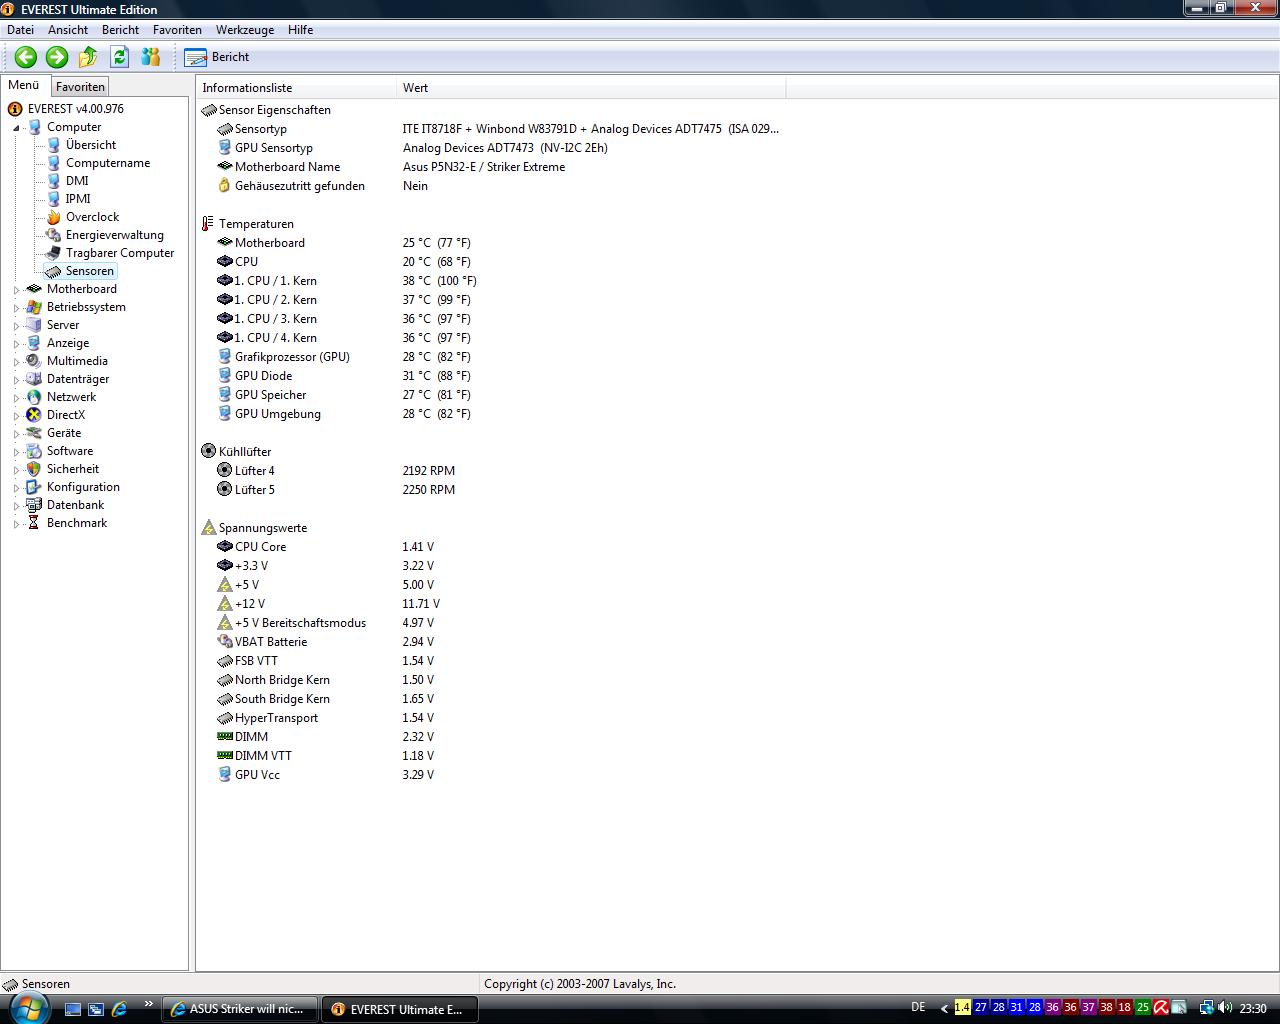Open the Werkzeuge menu

(244, 30)
